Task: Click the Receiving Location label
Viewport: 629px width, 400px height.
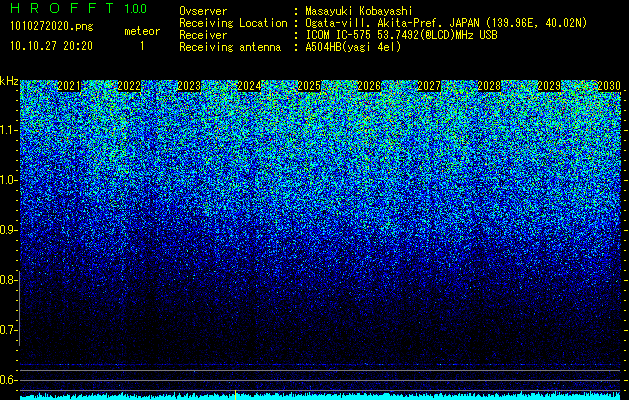Action: (233, 23)
